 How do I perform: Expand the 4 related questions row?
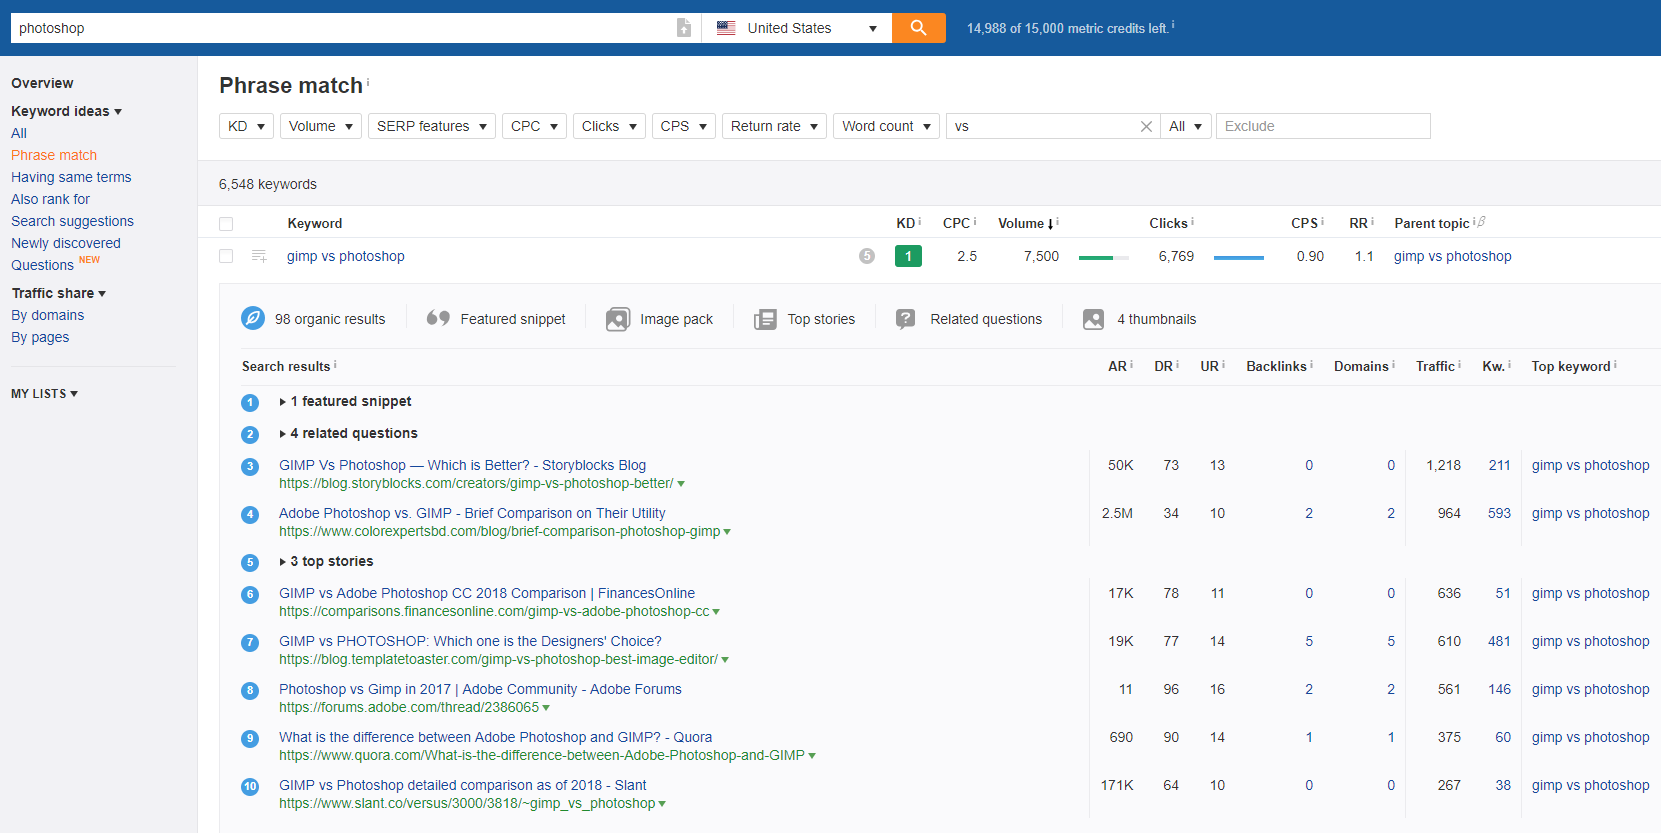coord(349,433)
